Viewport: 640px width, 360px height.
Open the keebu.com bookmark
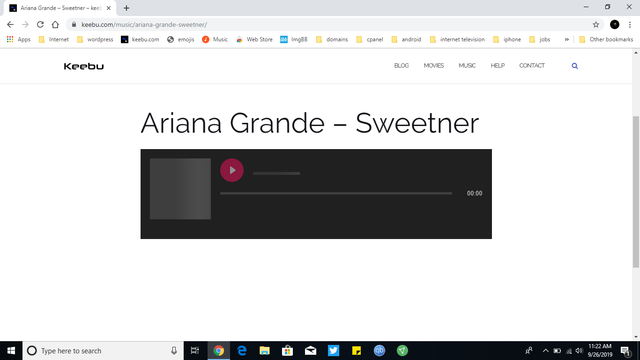(140, 40)
